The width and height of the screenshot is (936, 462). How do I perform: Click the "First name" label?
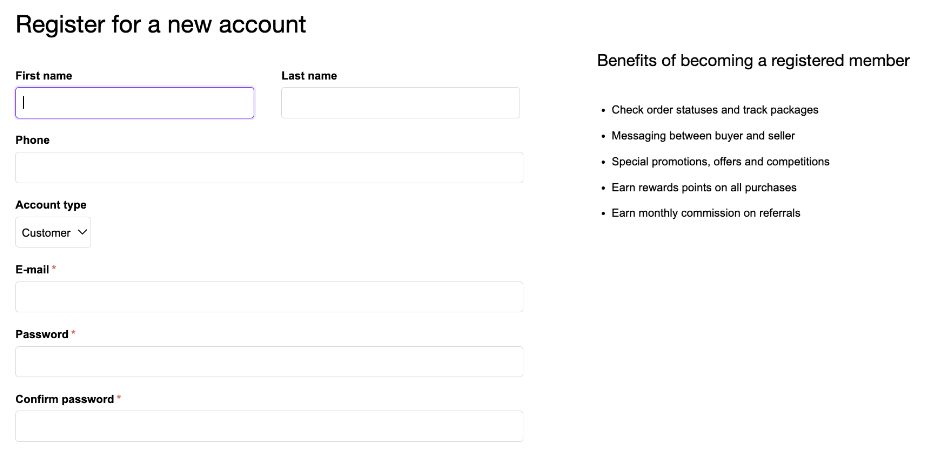pos(44,76)
